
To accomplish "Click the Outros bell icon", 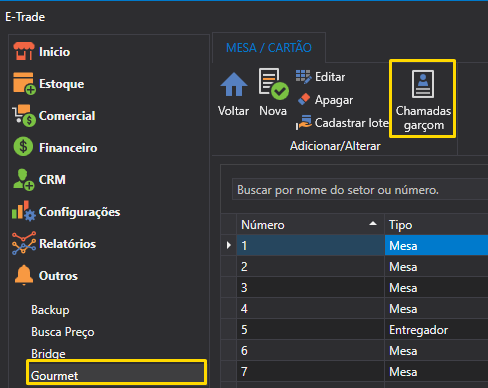I will click(x=24, y=275).
